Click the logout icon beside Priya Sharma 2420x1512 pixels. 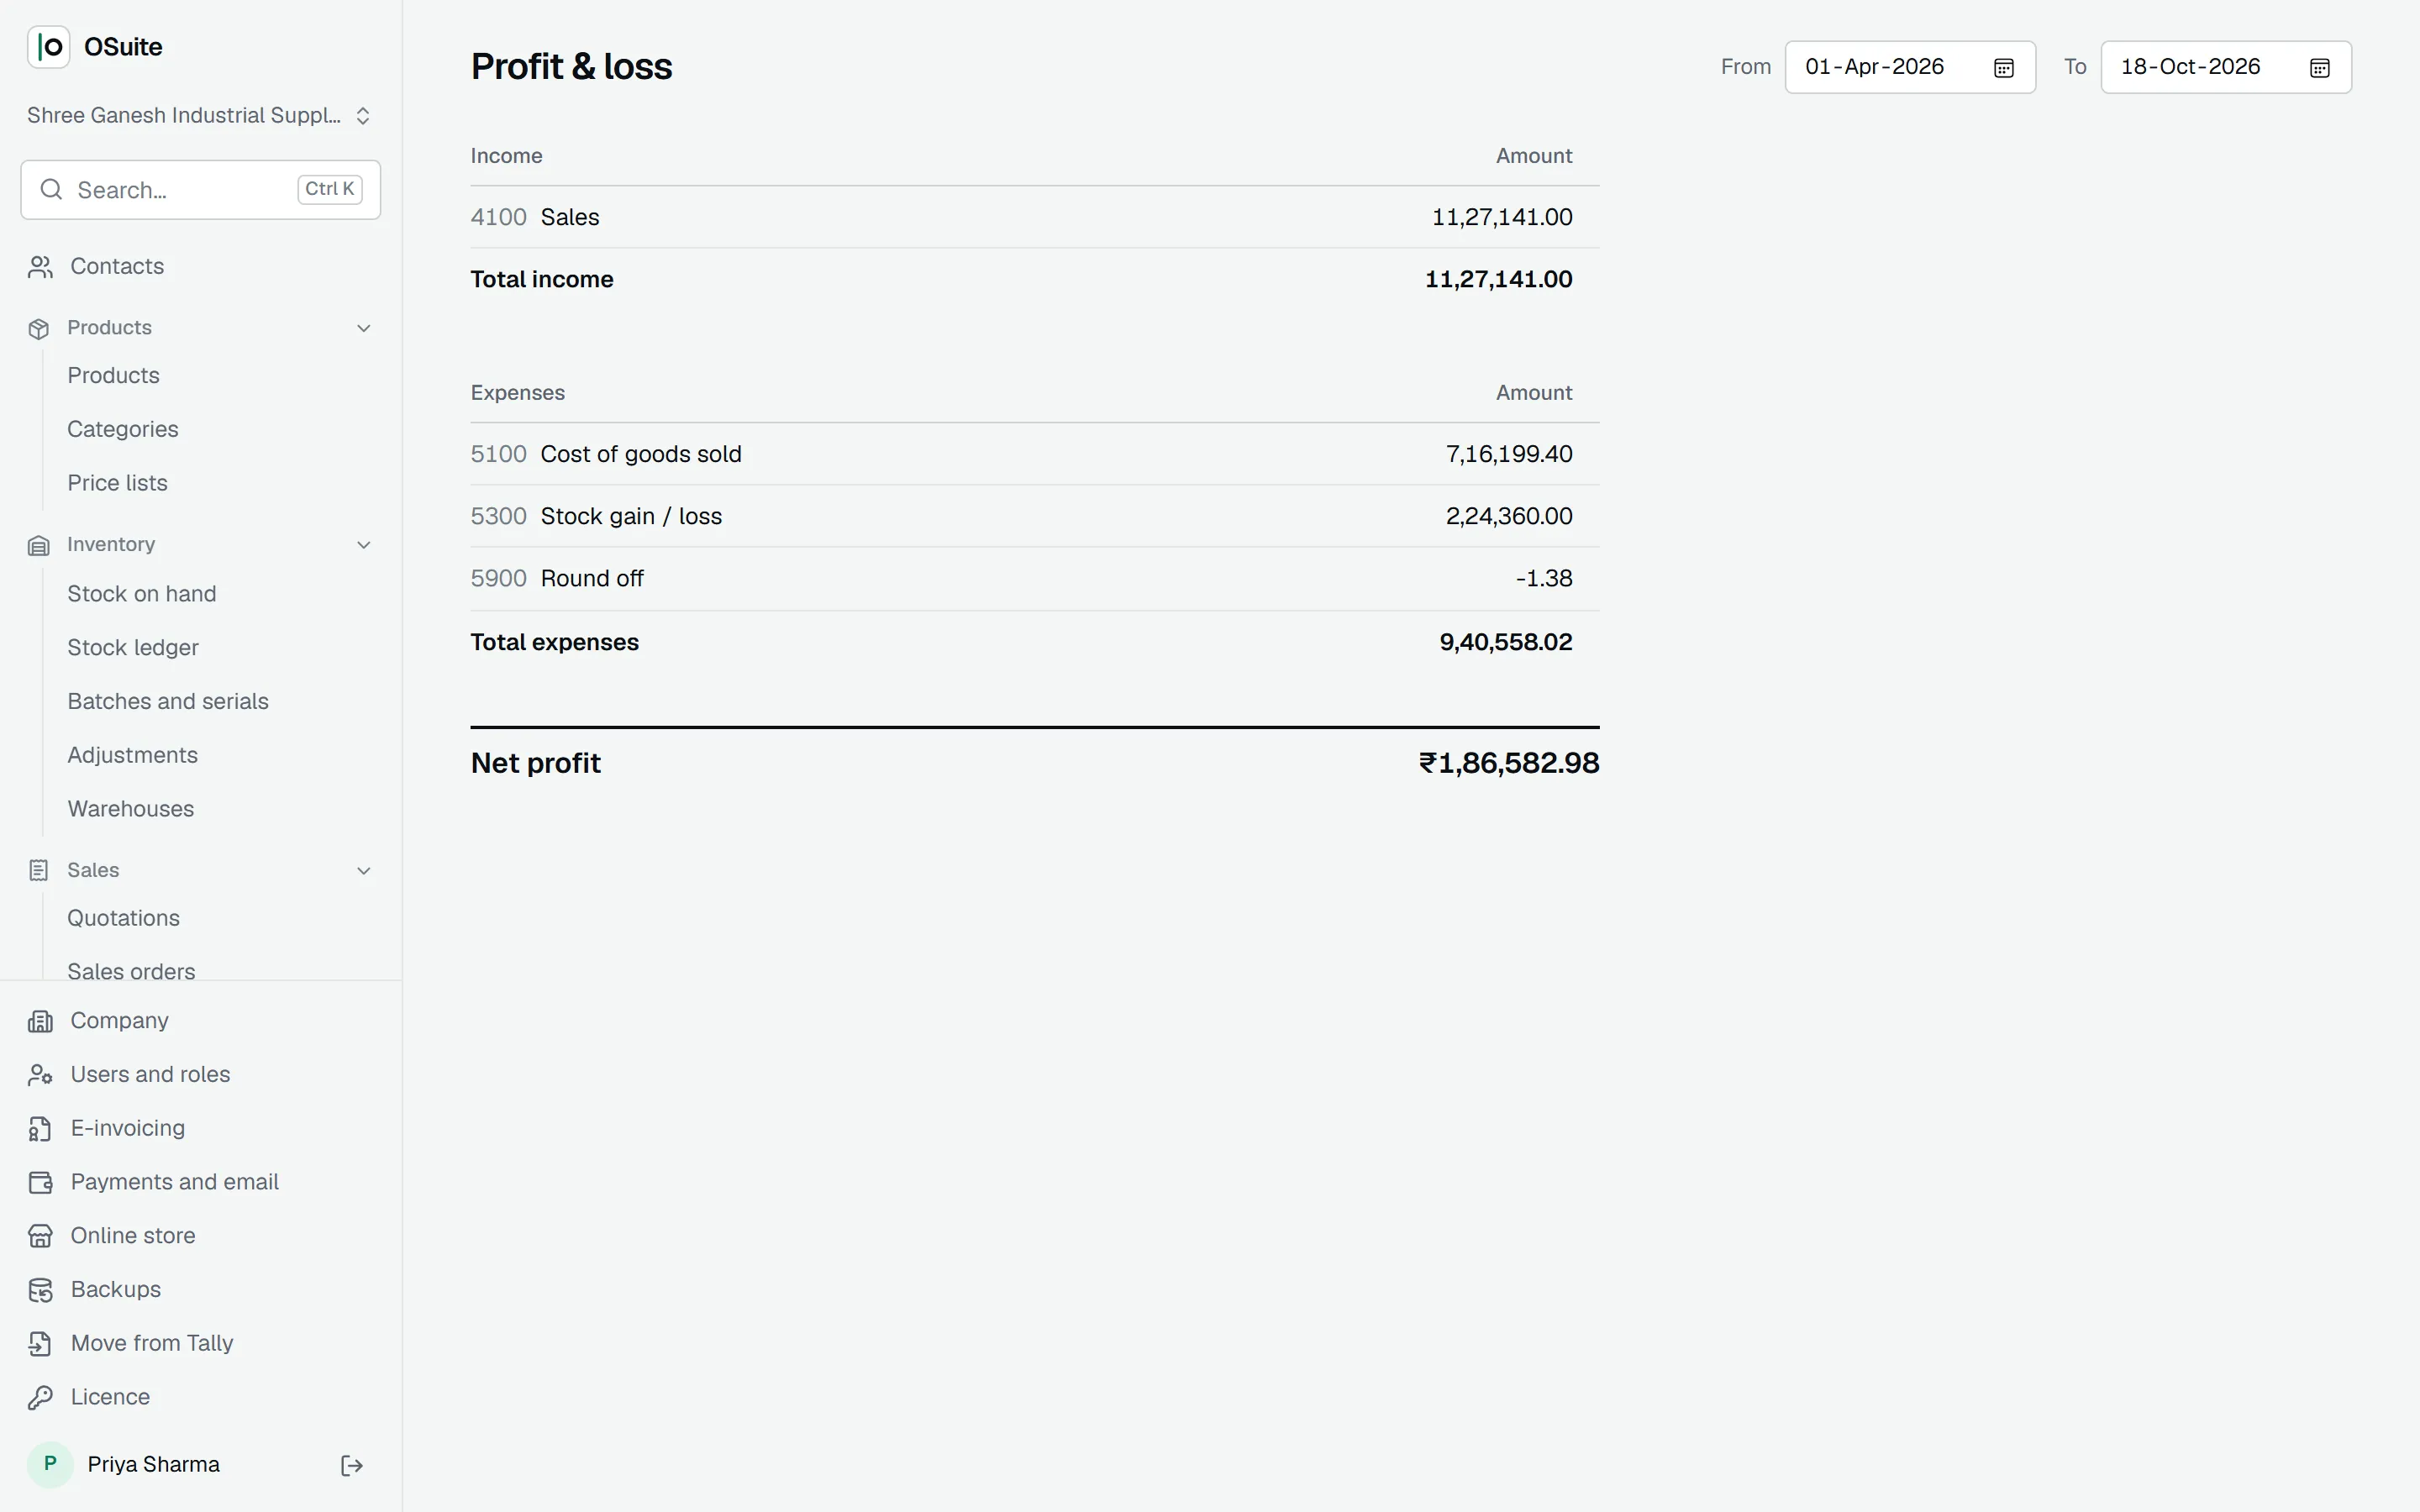tap(352, 1465)
